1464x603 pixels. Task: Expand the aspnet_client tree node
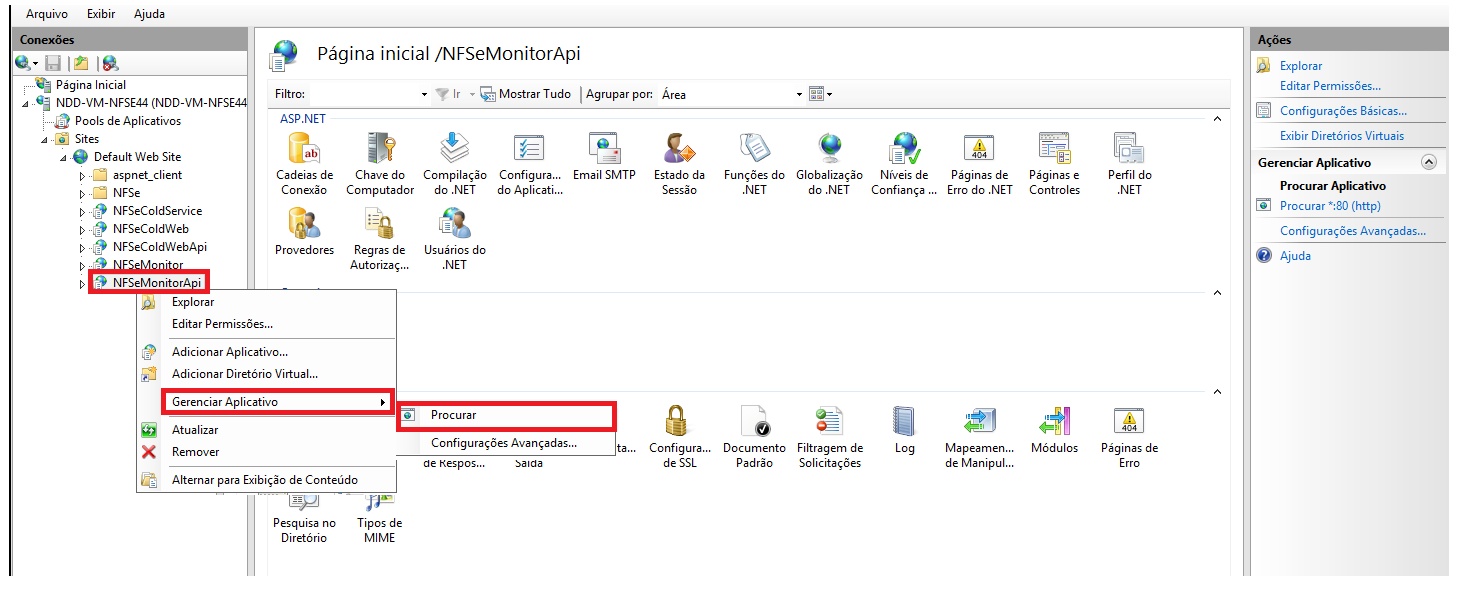pyautogui.click(x=82, y=175)
